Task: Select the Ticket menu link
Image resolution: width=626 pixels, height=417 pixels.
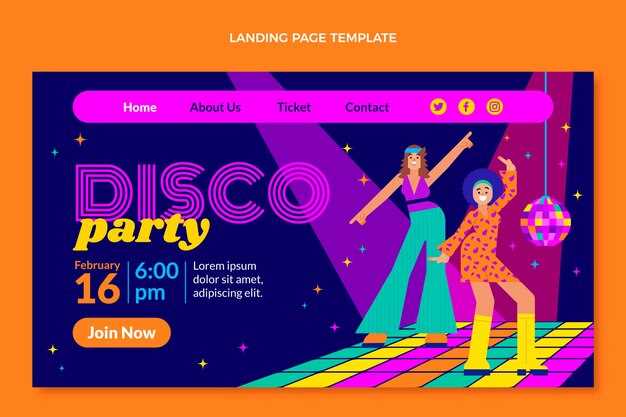Action: point(294,107)
